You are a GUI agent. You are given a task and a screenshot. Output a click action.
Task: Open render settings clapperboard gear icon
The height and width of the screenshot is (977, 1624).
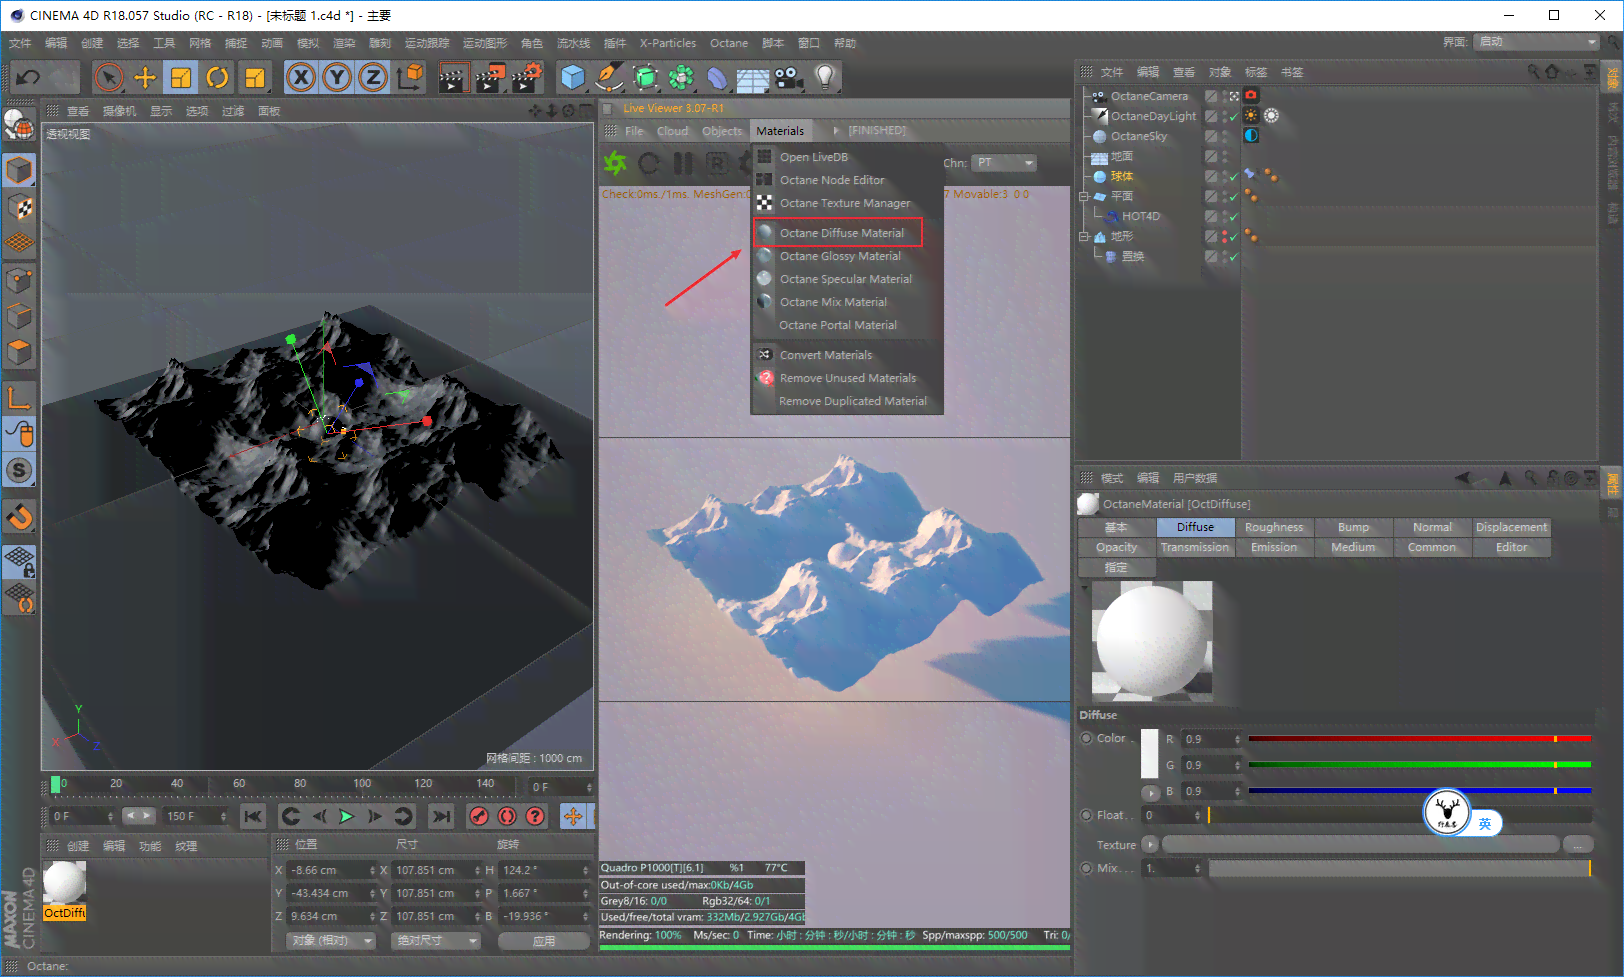coord(527,77)
